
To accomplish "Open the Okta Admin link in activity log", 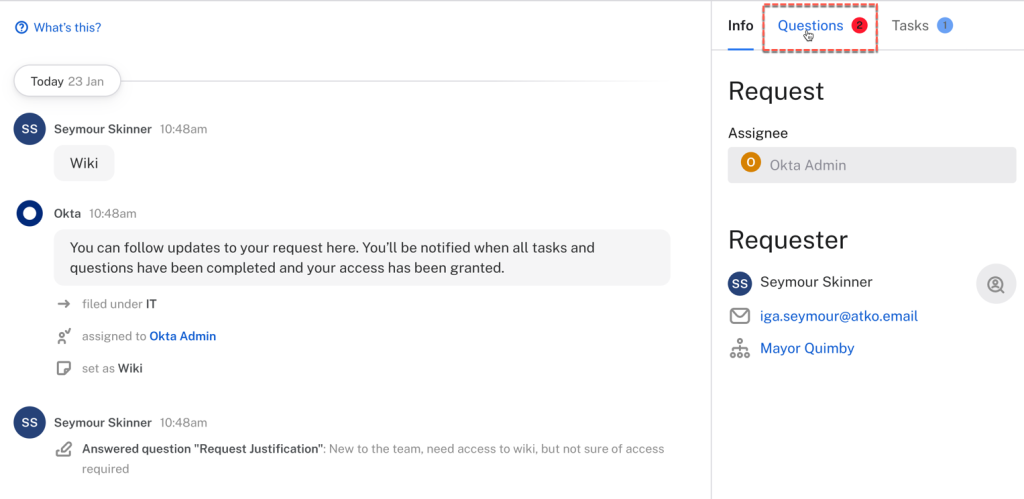I will tap(182, 336).
